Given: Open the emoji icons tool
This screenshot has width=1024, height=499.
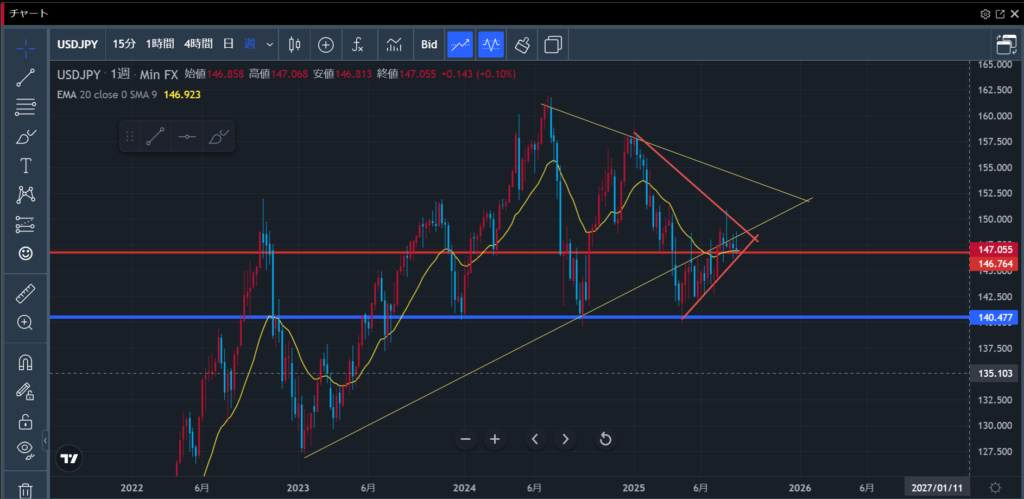Looking at the screenshot, I should tap(25, 253).
